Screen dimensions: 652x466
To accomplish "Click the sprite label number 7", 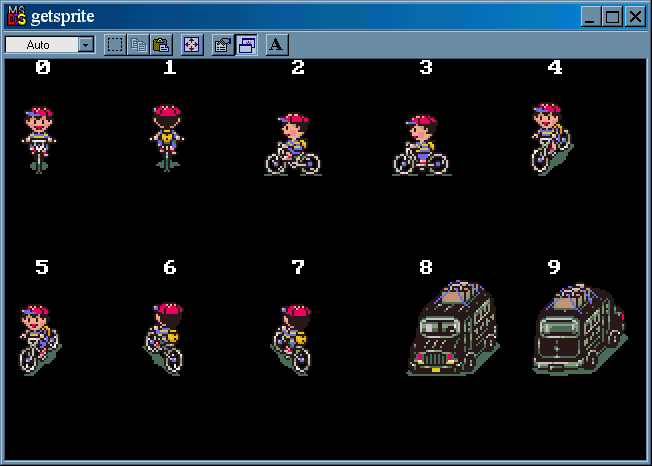I will click(298, 267).
